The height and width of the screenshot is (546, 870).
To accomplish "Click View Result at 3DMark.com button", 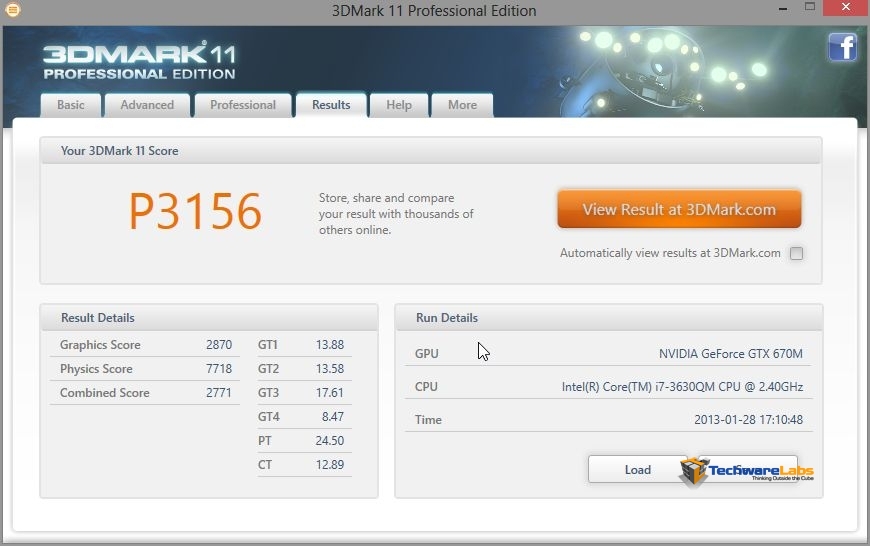I will [x=679, y=209].
